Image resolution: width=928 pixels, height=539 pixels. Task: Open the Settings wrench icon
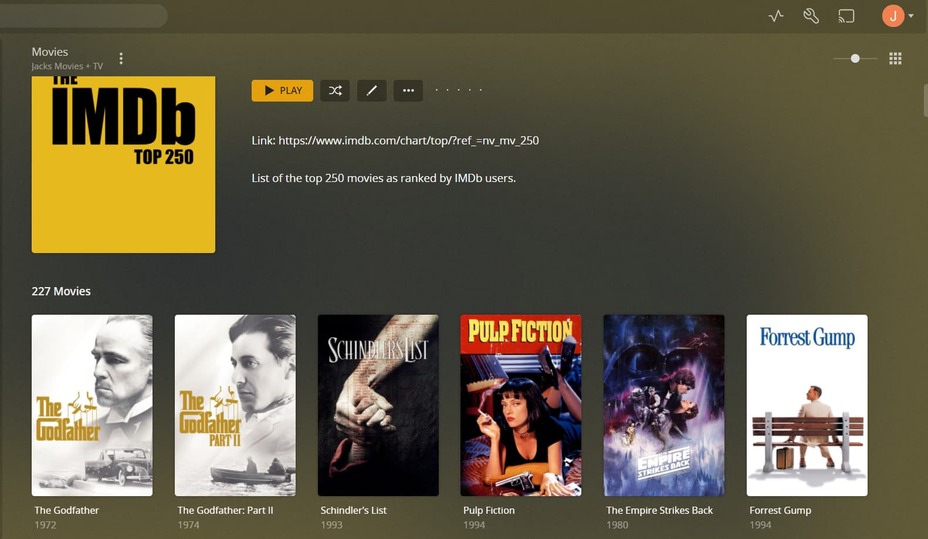click(811, 16)
